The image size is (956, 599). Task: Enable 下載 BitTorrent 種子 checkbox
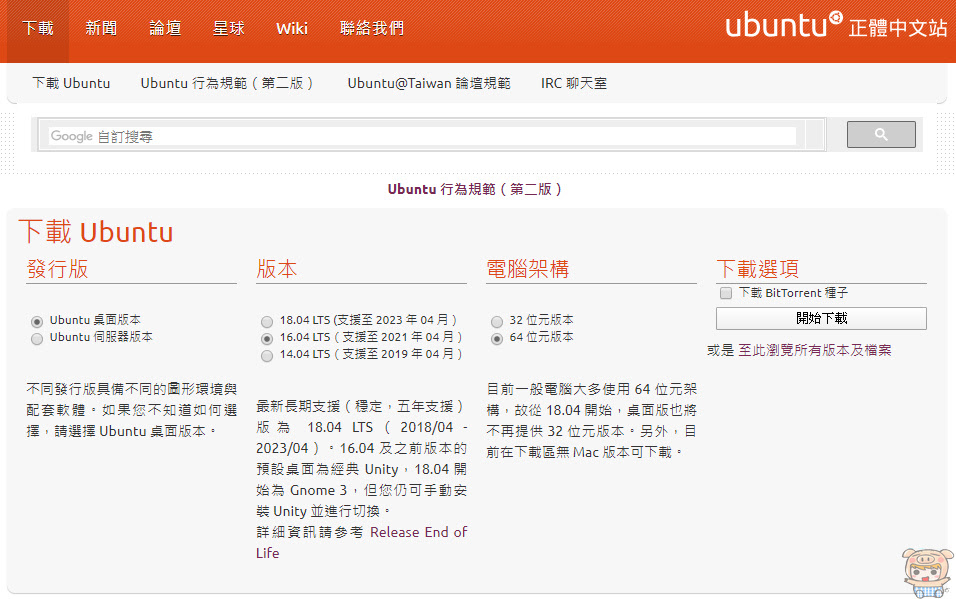tap(726, 293)
